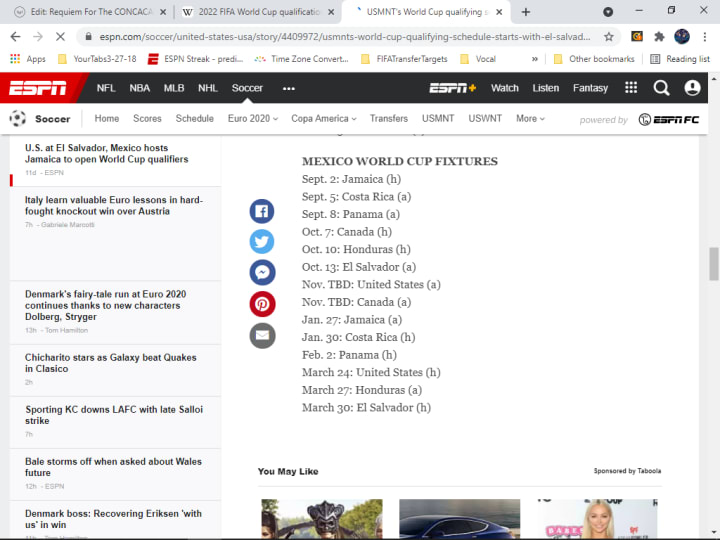Open the Soccer Schedule link
Image resolution: width=720 pixels, height=540 pixels.
point(195,118)
